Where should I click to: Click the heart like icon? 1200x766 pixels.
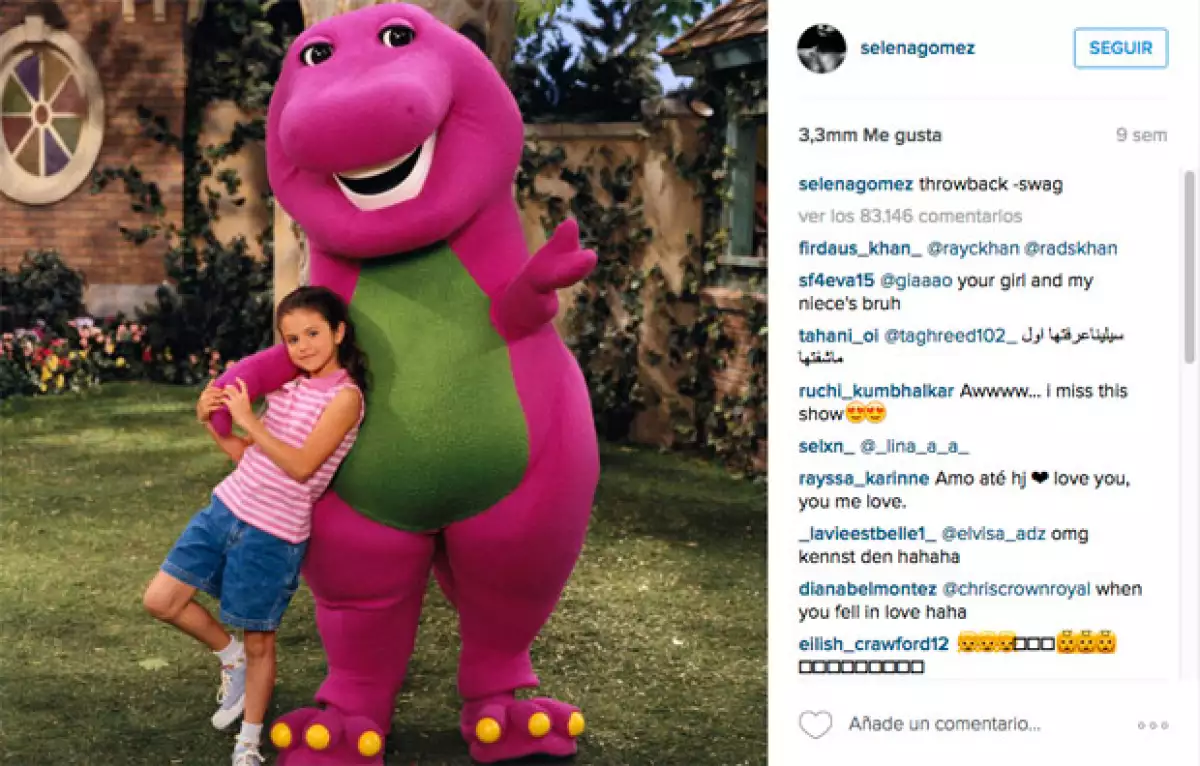click(816, 724)
